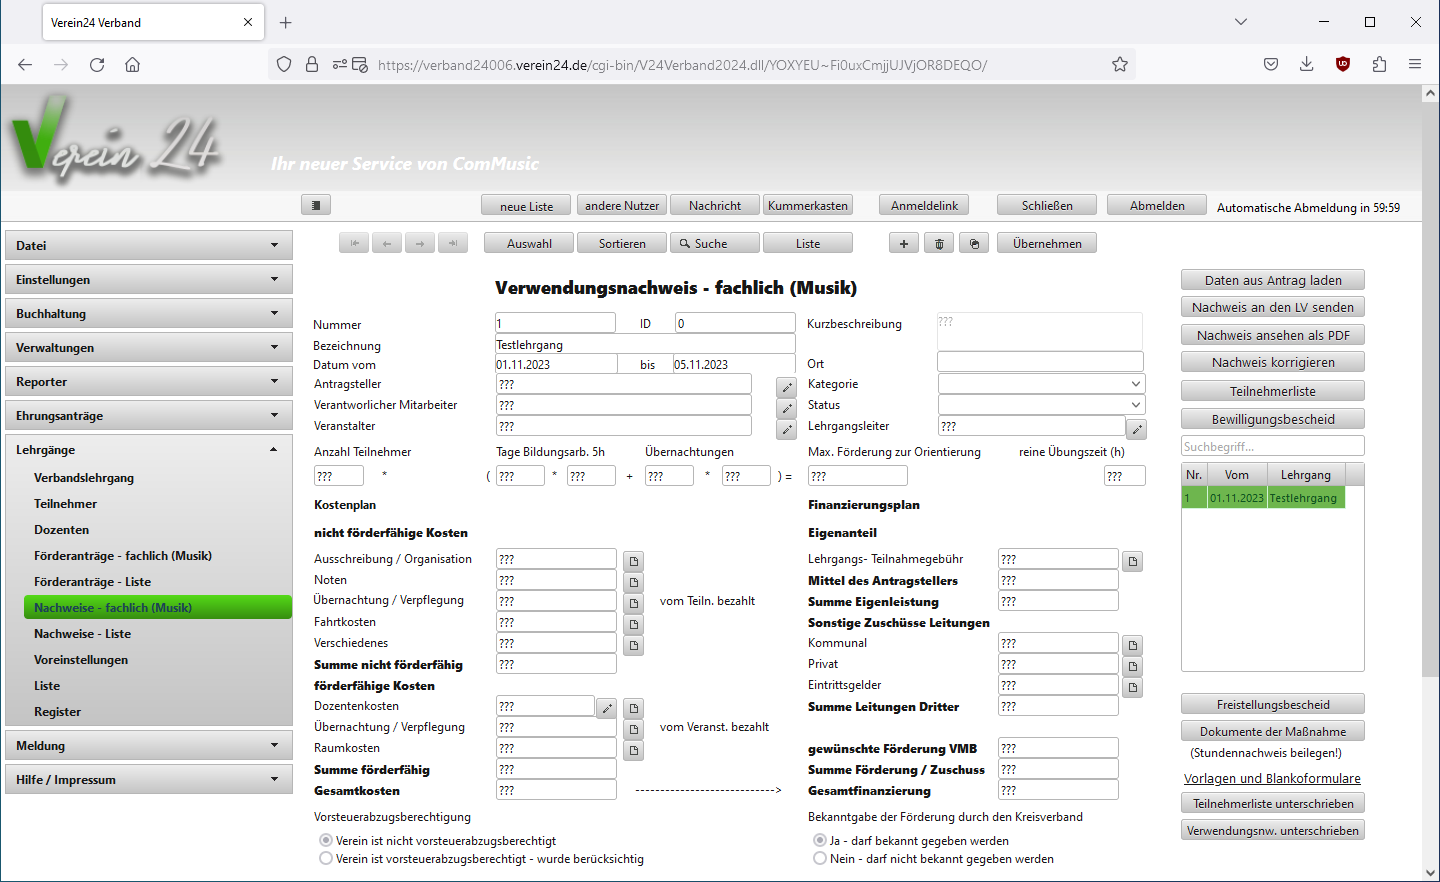Expand the Verwaltungen menu section
This screenshot has width=1440, height=882.
[149, 347]
